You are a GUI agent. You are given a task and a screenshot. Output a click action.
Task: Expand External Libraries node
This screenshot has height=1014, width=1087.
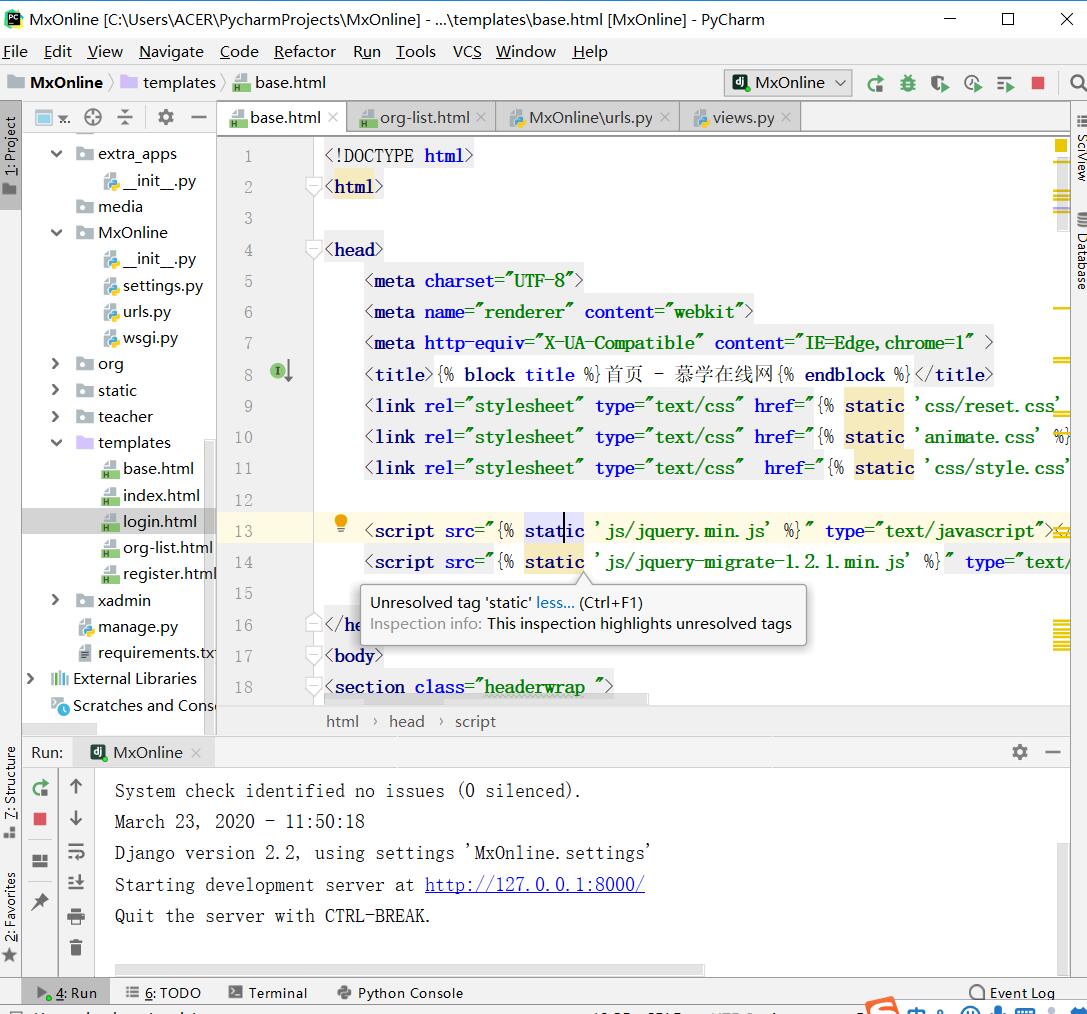(31, 679)
